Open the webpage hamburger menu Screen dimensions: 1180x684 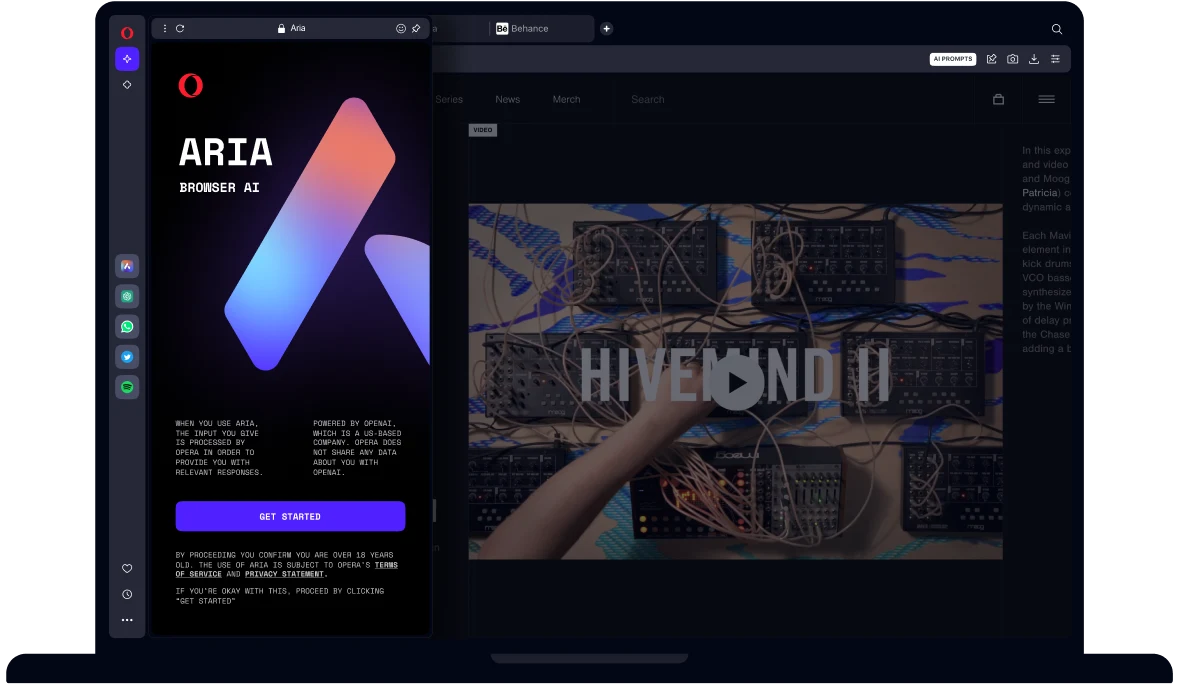tap(1046, 99)
